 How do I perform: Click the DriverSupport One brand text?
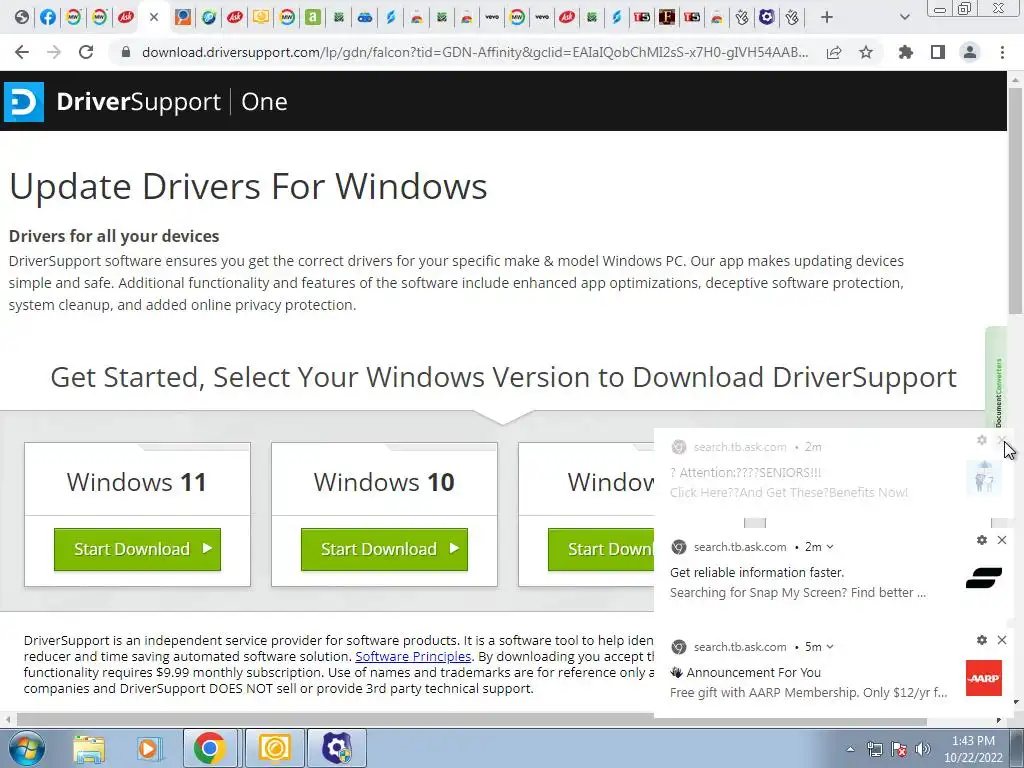click(172, 102)
